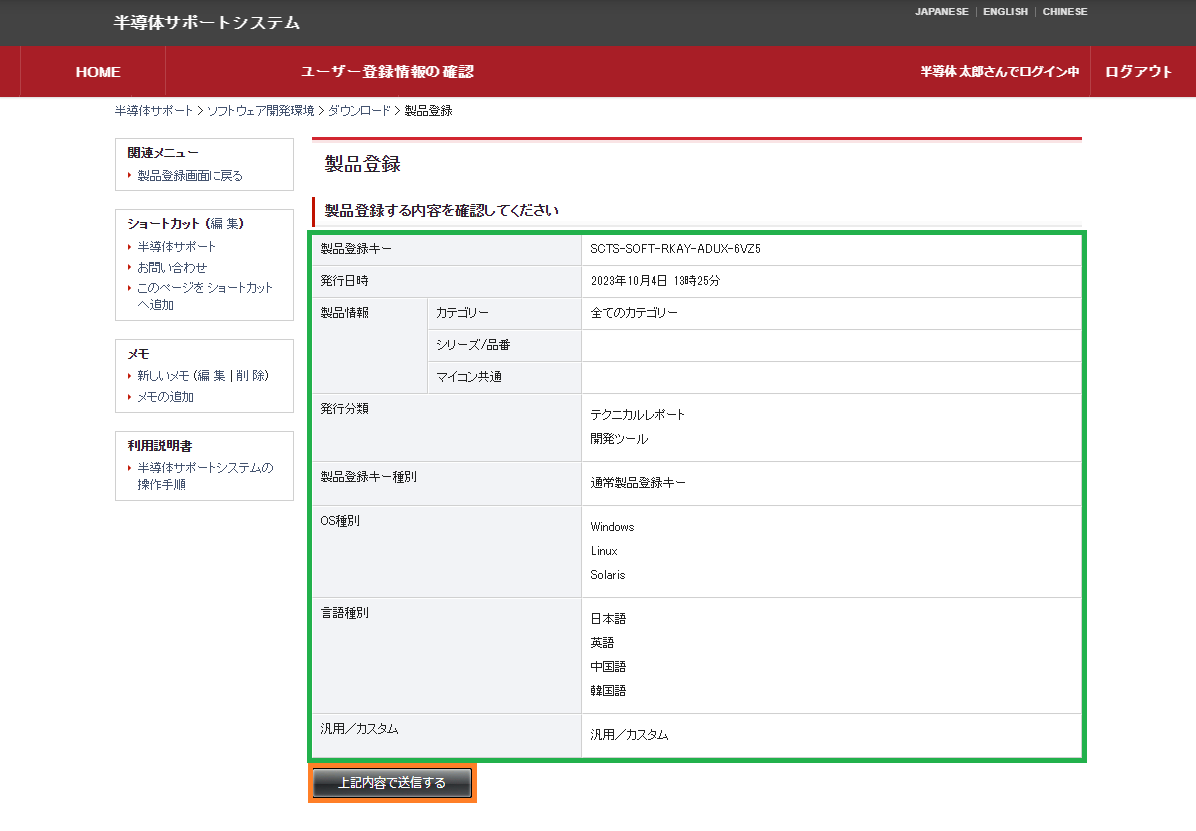Go to HOME in navigation bar

point(98,72)
